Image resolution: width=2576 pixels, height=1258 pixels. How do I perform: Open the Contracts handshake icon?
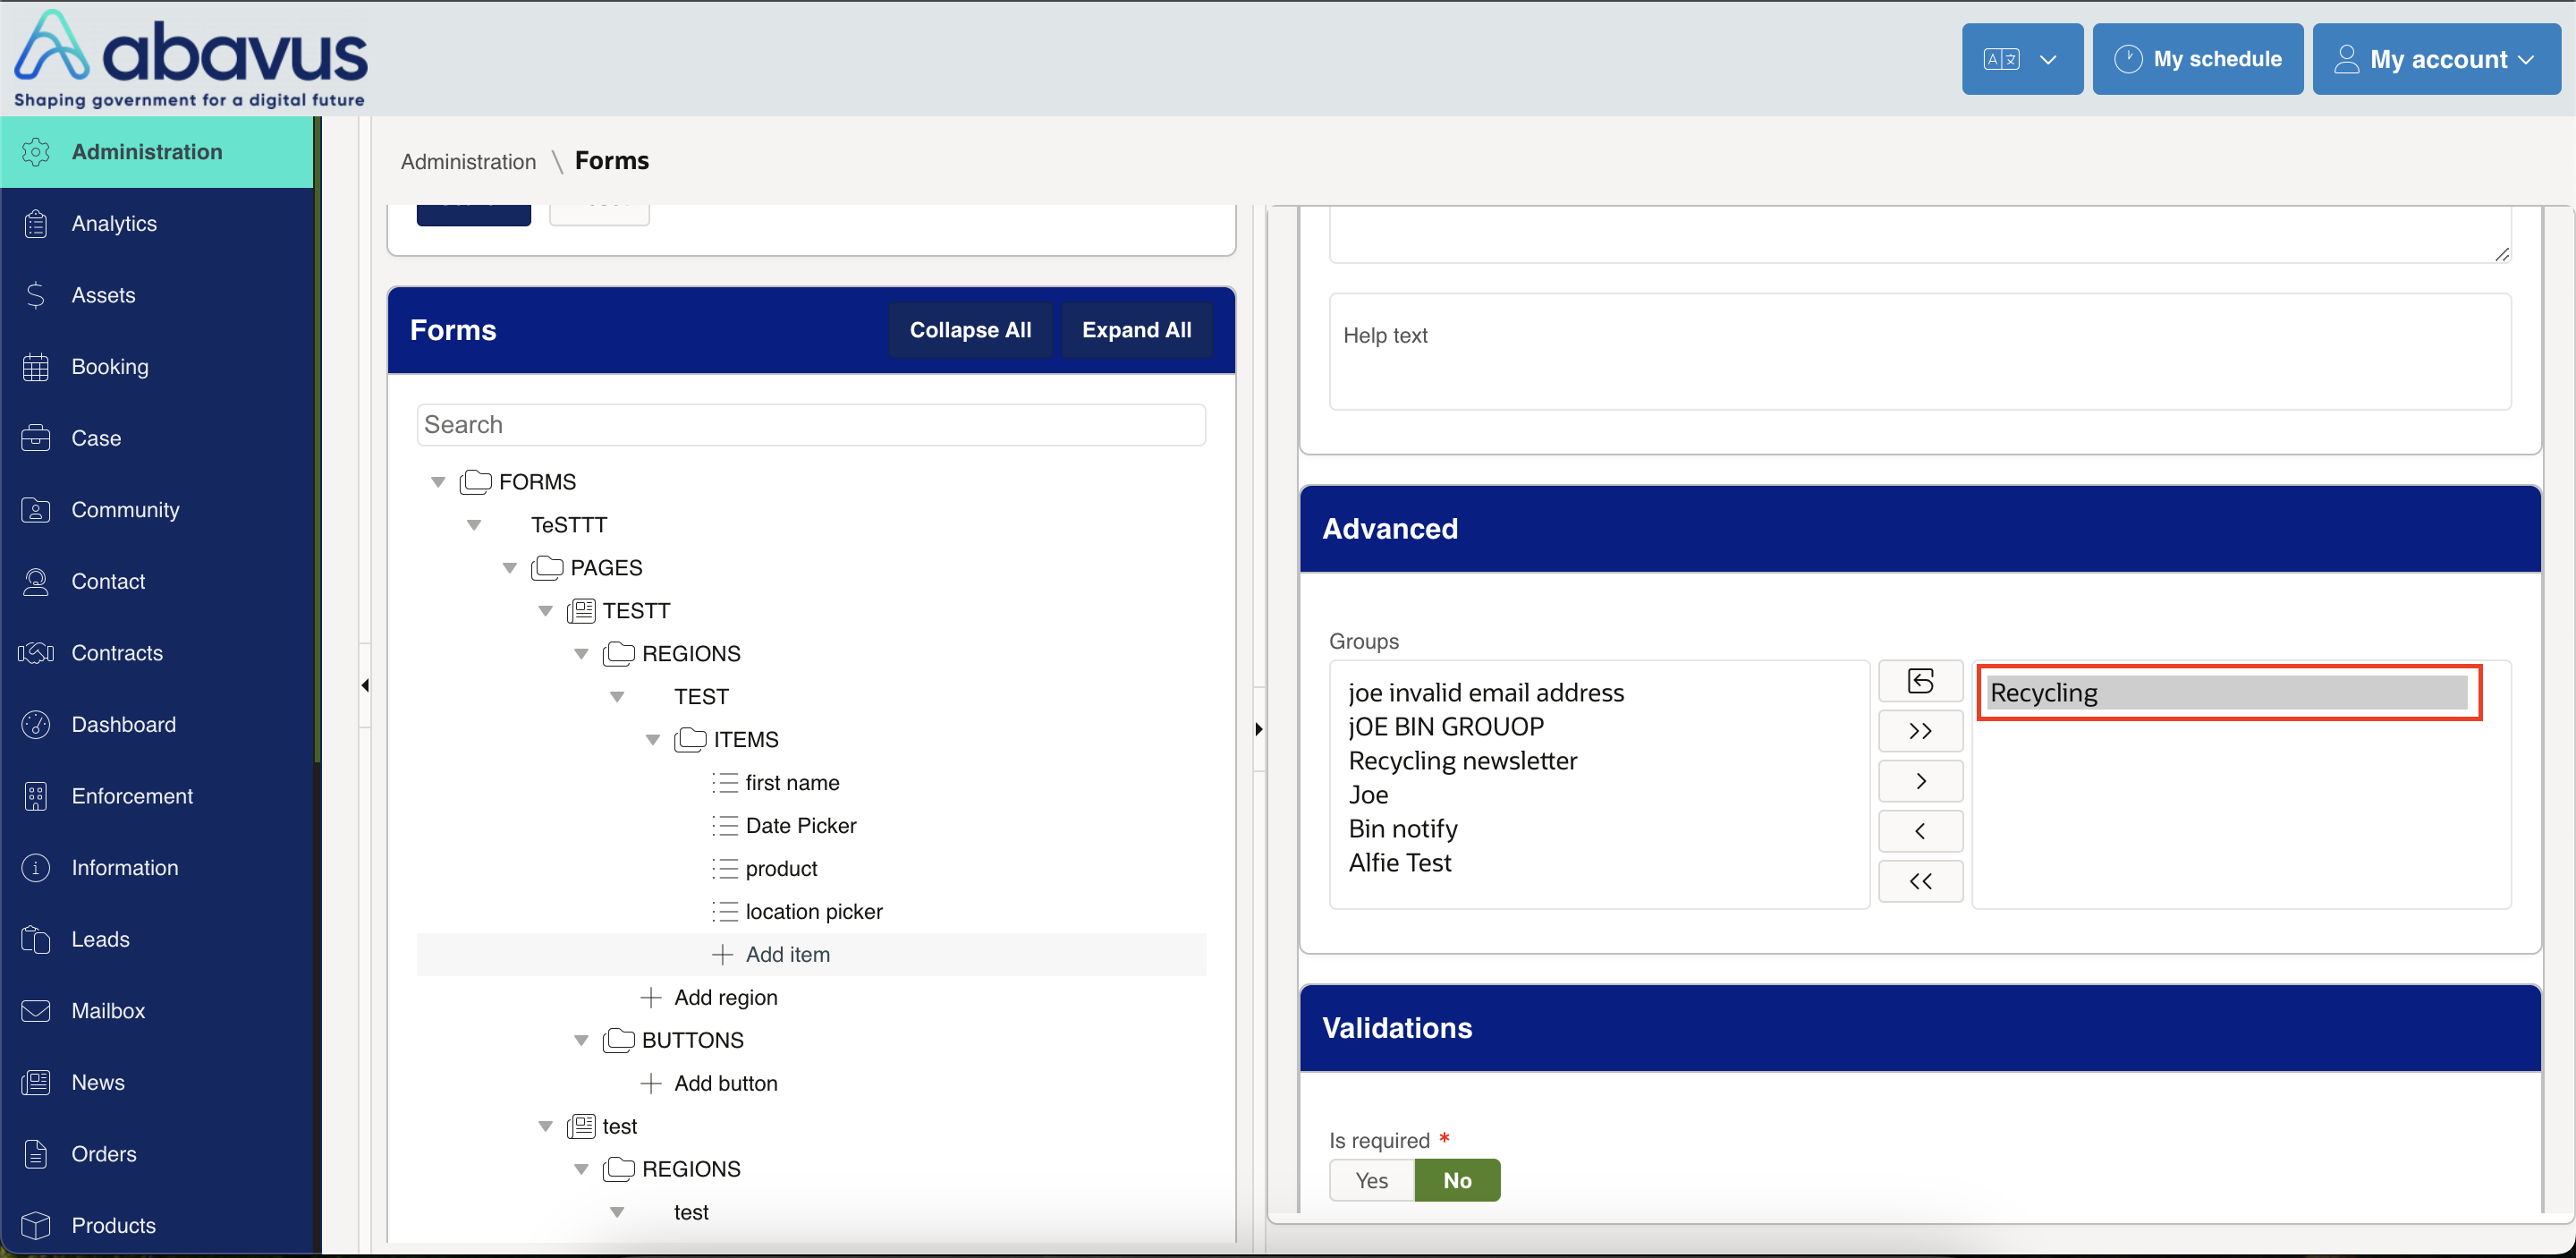(x=36, y=653)
